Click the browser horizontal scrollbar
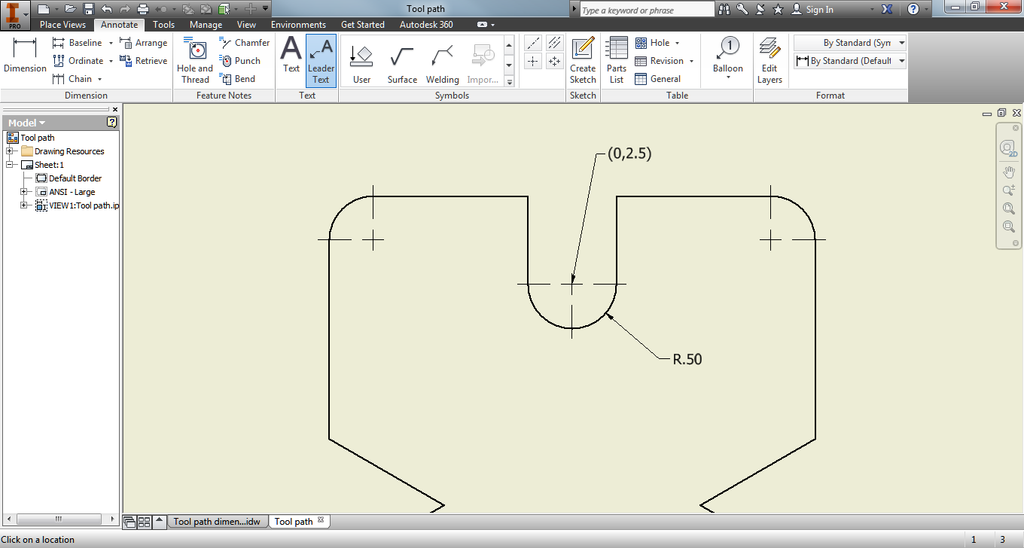This screenshot has height=548, width=1024. (58, 519)
